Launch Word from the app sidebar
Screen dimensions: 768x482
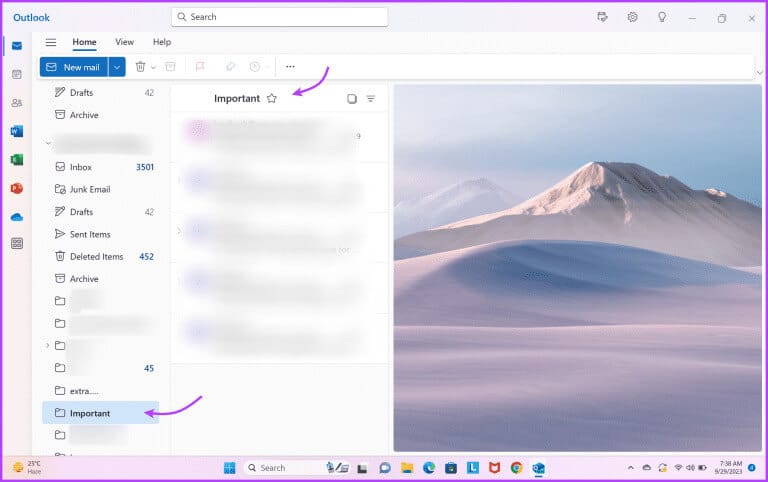click(x=17, y=131)
